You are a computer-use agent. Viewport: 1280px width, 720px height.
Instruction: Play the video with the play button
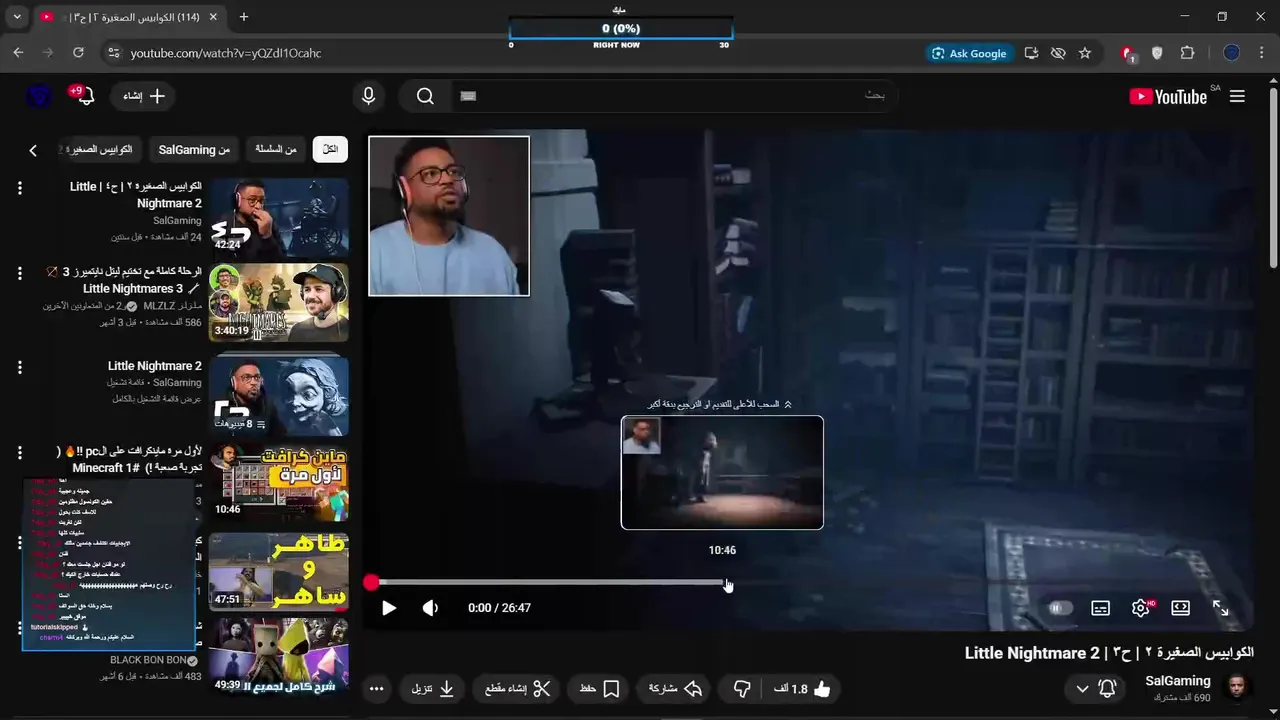tap(389, 608)
